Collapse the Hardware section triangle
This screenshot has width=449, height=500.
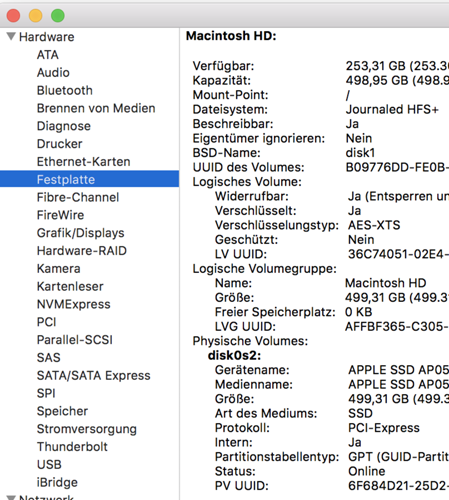(11, 36)
